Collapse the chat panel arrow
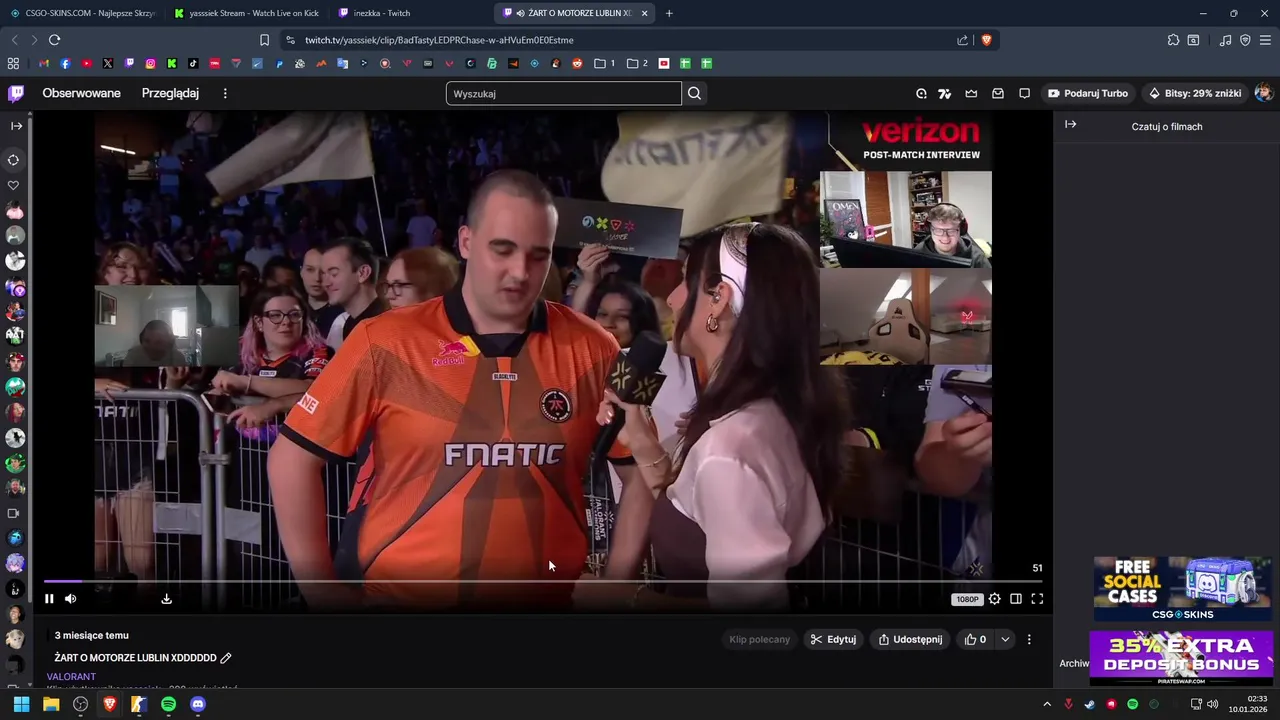 point(1070,125)
